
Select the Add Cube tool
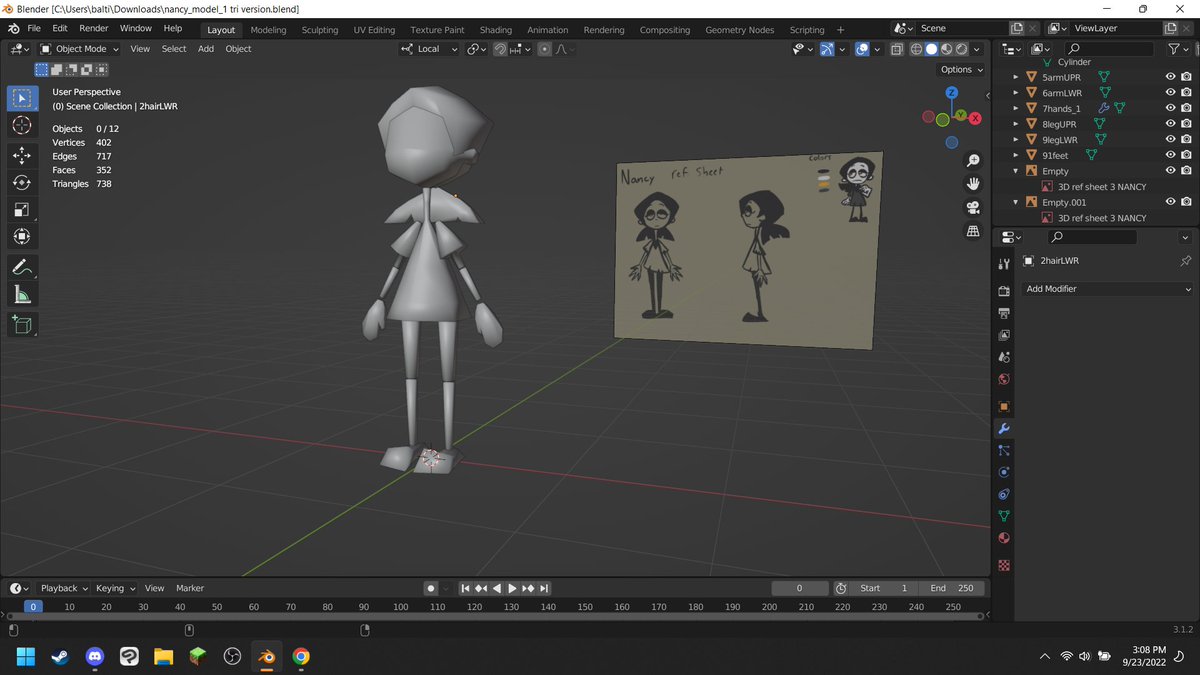coord(22,324)
